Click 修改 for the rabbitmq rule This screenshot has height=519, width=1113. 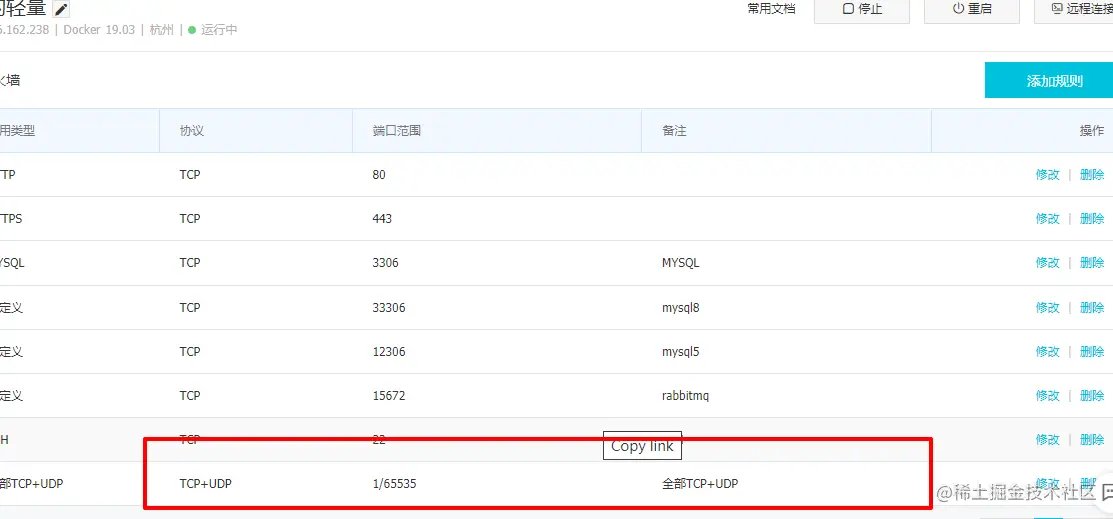pyautogui.click(x=1048, y=395)
